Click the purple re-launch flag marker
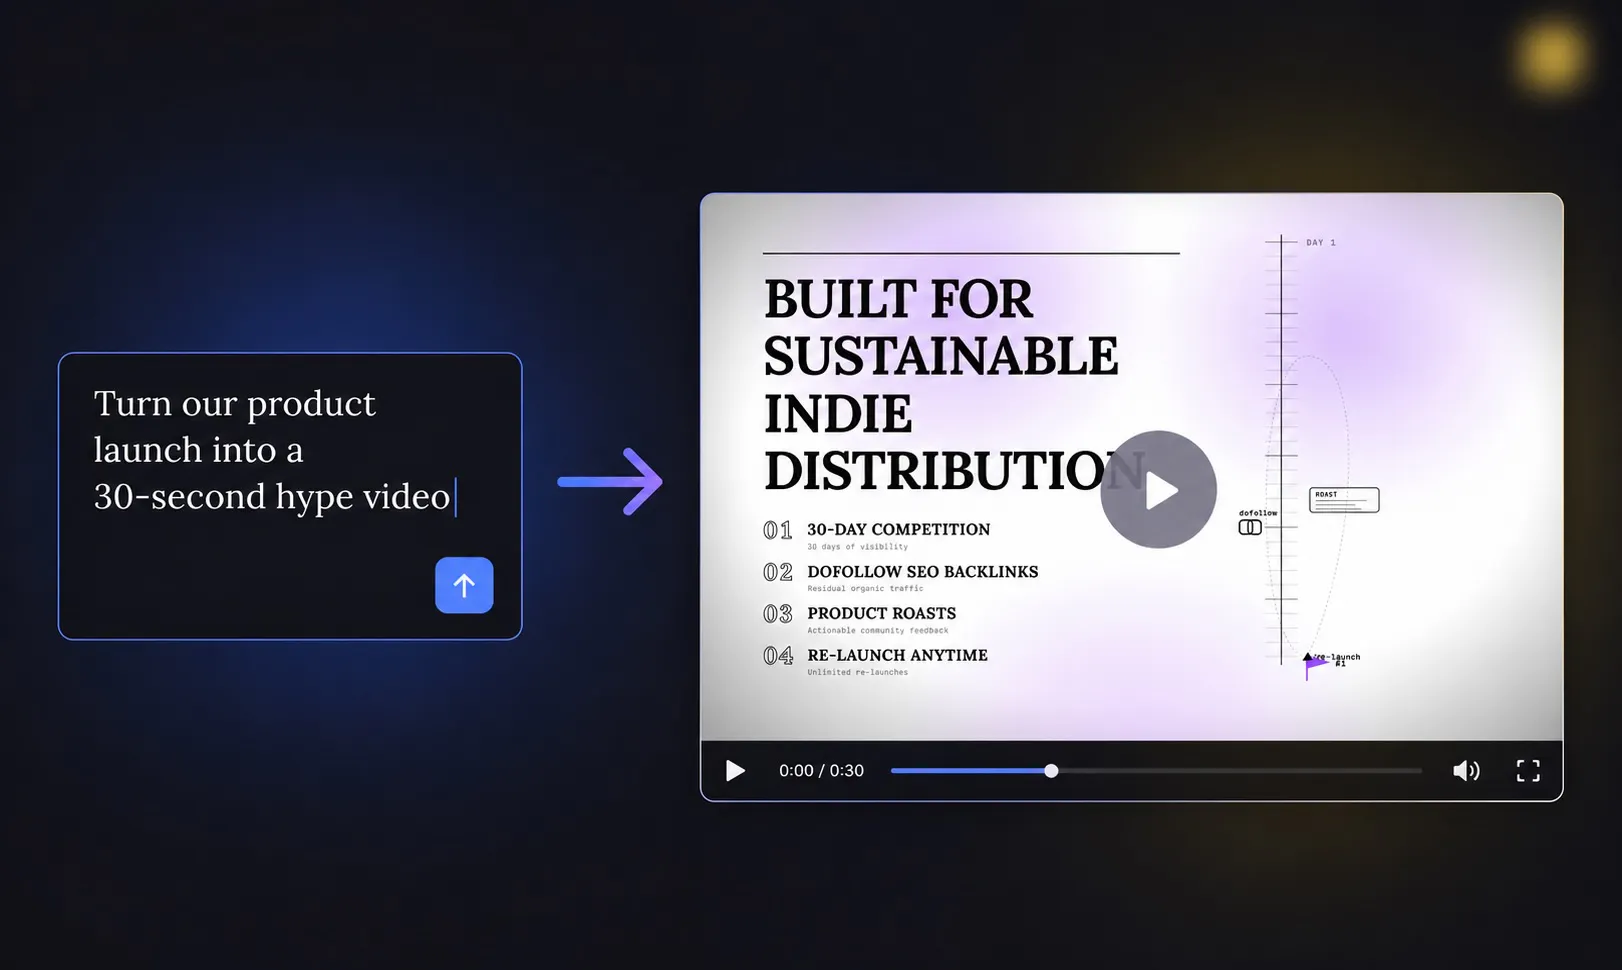 [x=1315, y=666]
